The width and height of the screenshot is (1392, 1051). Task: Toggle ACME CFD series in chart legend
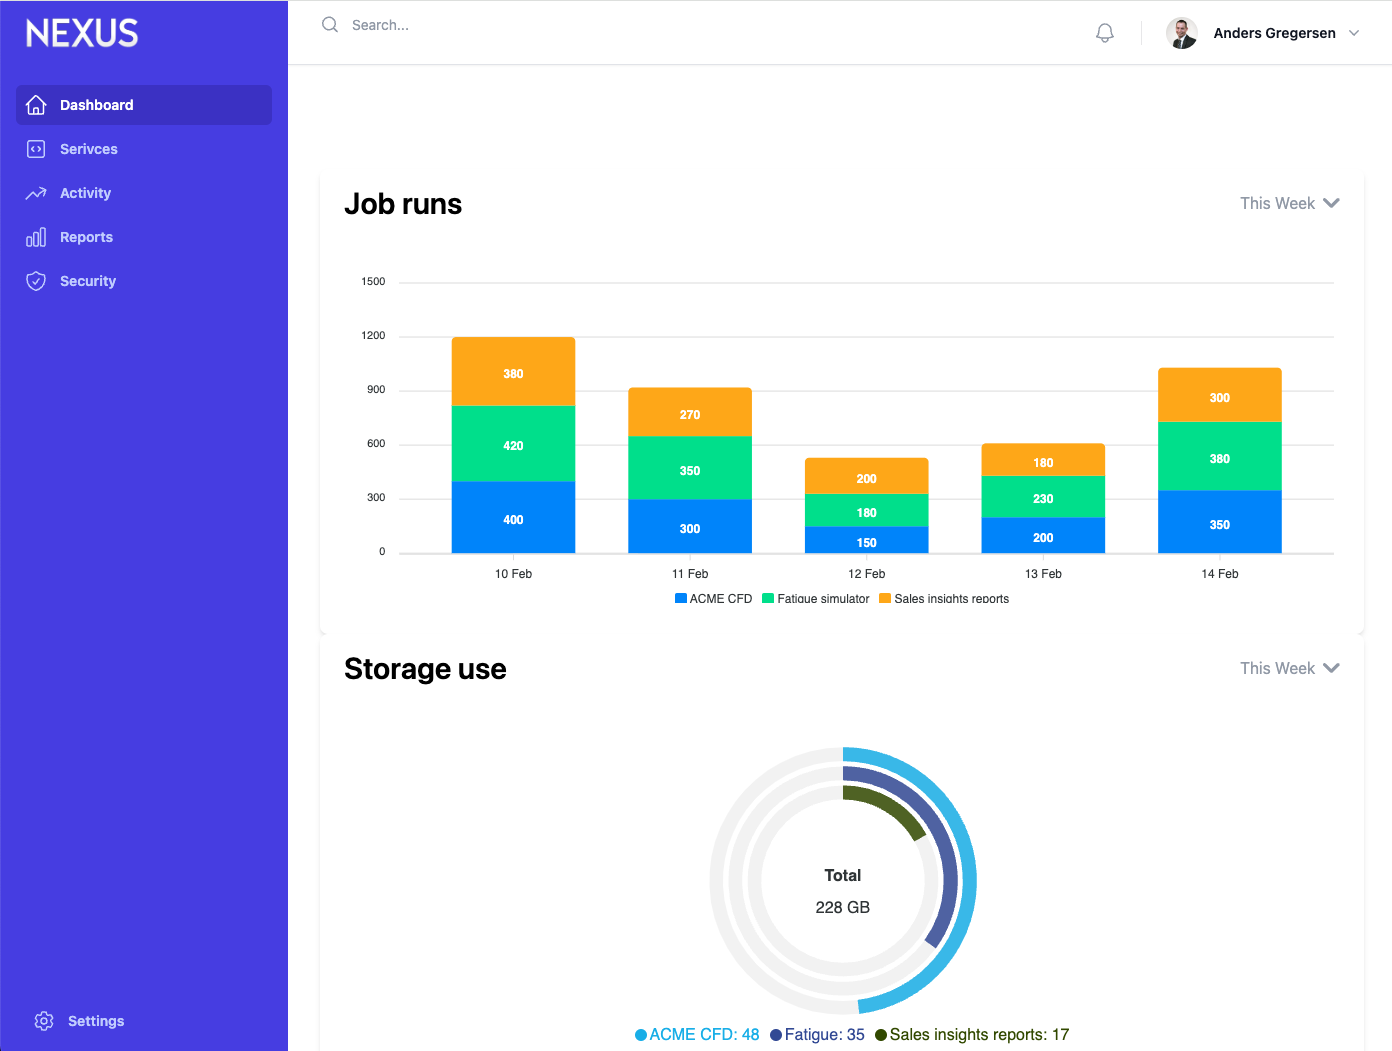tap(713, 599)
